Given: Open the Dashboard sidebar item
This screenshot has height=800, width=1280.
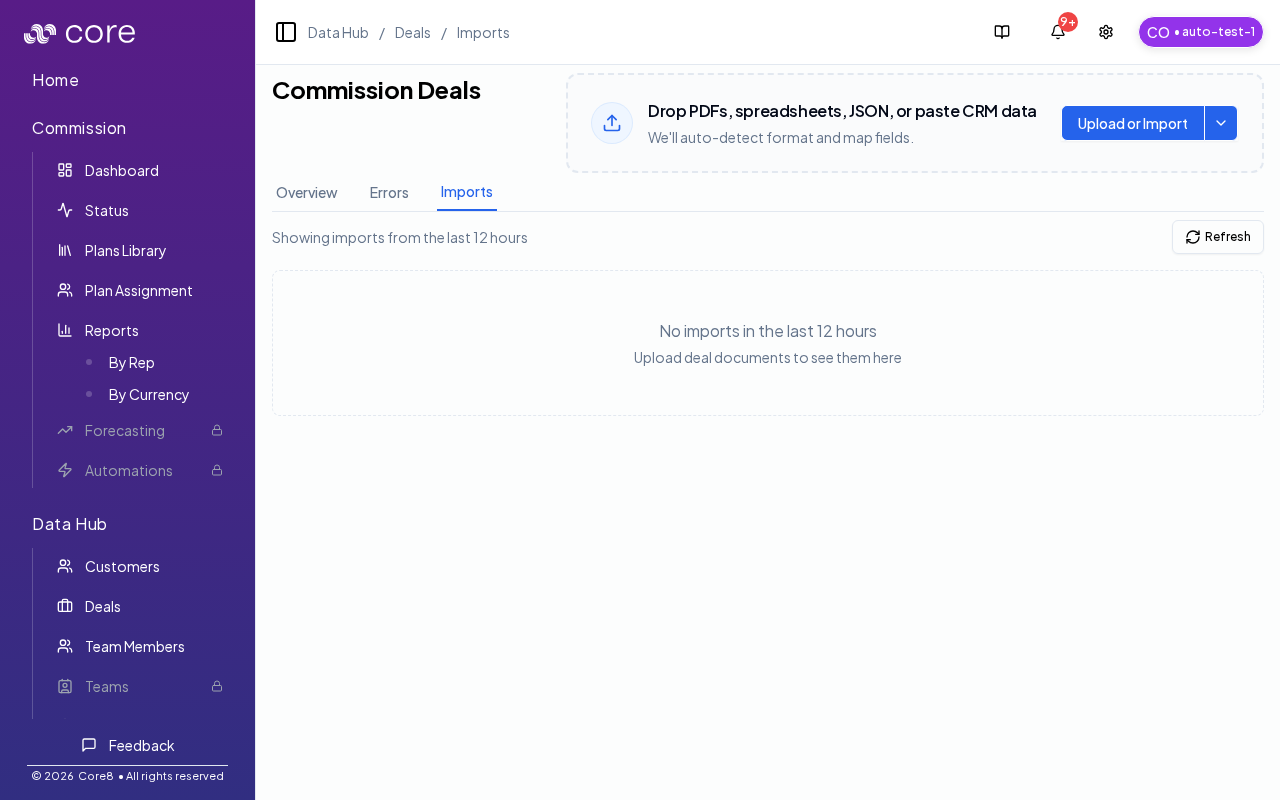Looking at the screenshot, I should point(121,170).
